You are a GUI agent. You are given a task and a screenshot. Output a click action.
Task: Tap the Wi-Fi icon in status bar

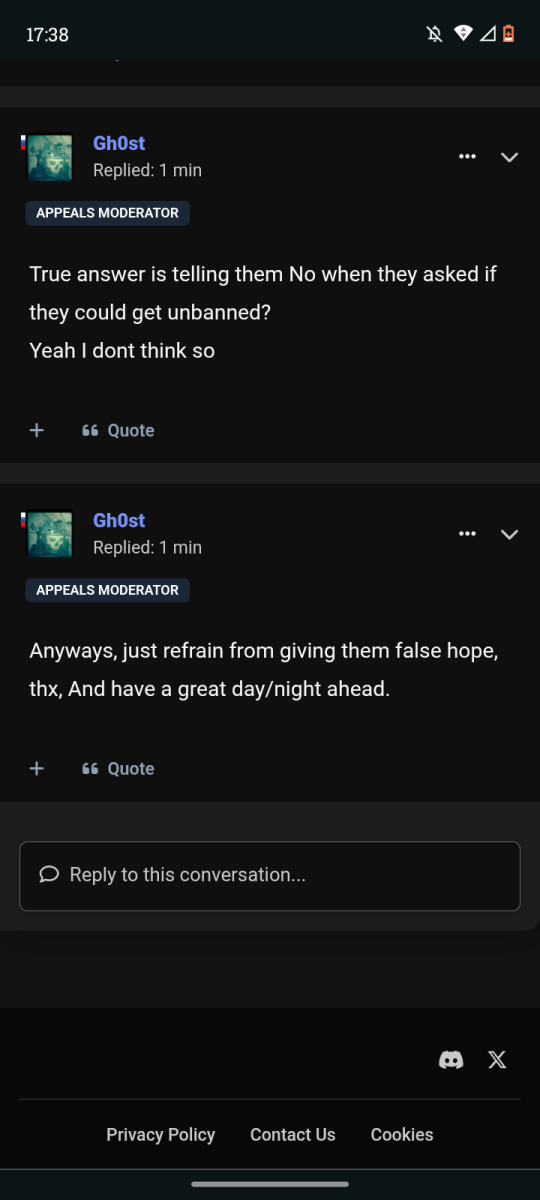(x=462, y=34)
